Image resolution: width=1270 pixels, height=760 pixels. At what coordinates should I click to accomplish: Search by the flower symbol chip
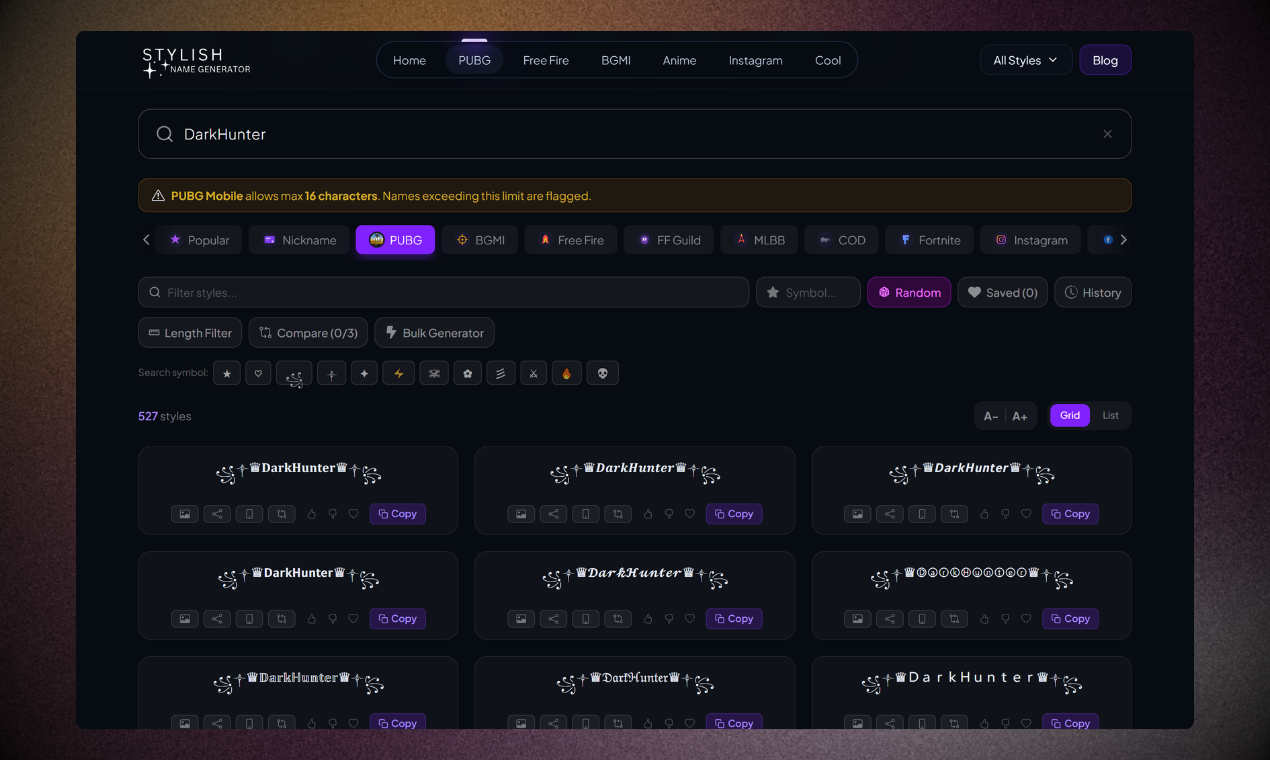[467, 373]
